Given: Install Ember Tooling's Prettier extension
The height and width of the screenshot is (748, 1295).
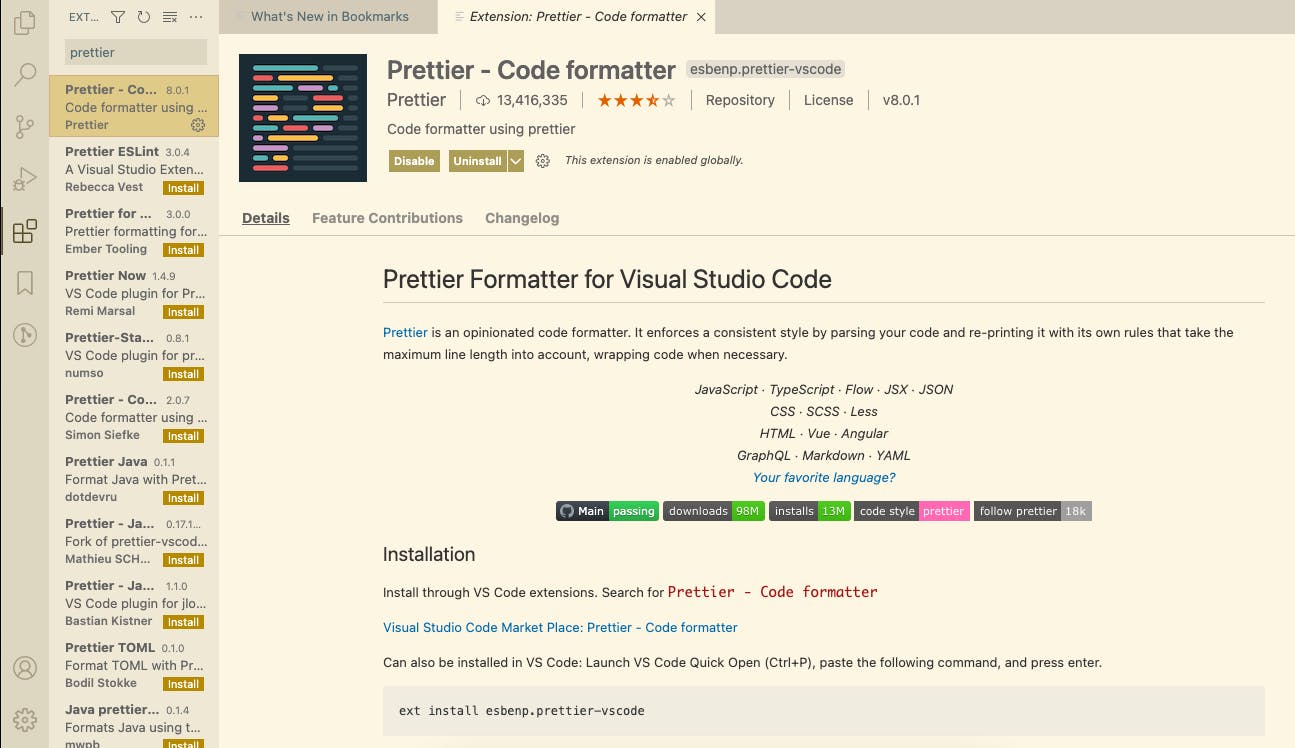Looking at the screenshot, I should tap(183, 250).
